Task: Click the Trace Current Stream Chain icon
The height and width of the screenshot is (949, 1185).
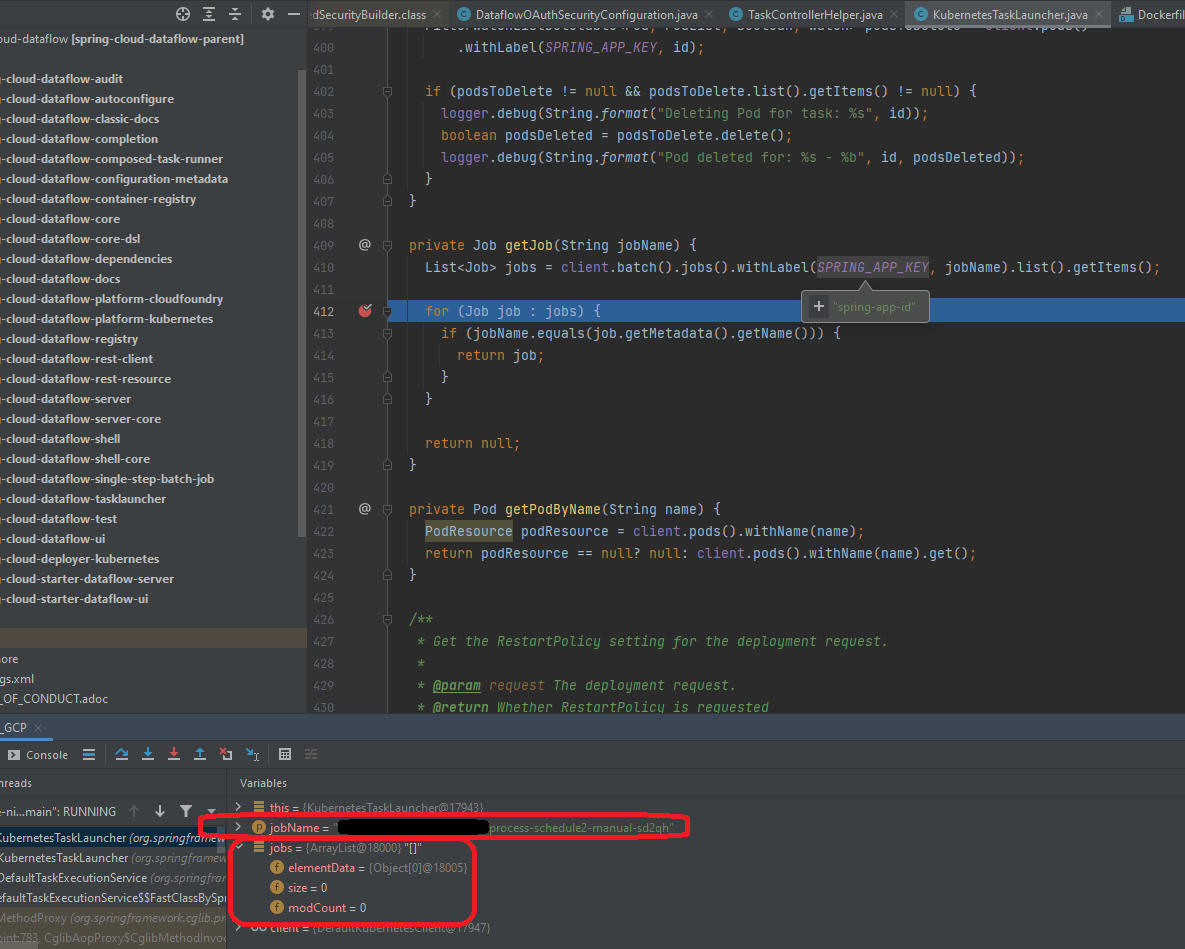Action: (x=311, y=754)
